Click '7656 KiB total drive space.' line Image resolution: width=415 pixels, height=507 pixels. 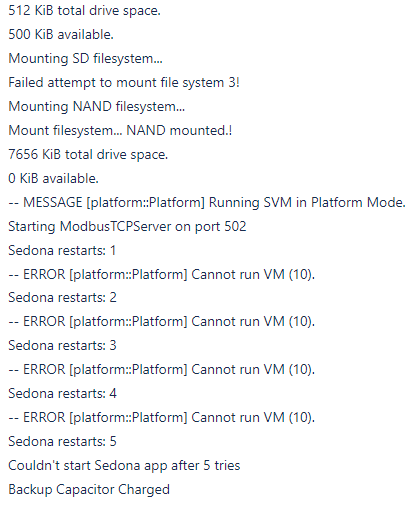pos(88,155)
